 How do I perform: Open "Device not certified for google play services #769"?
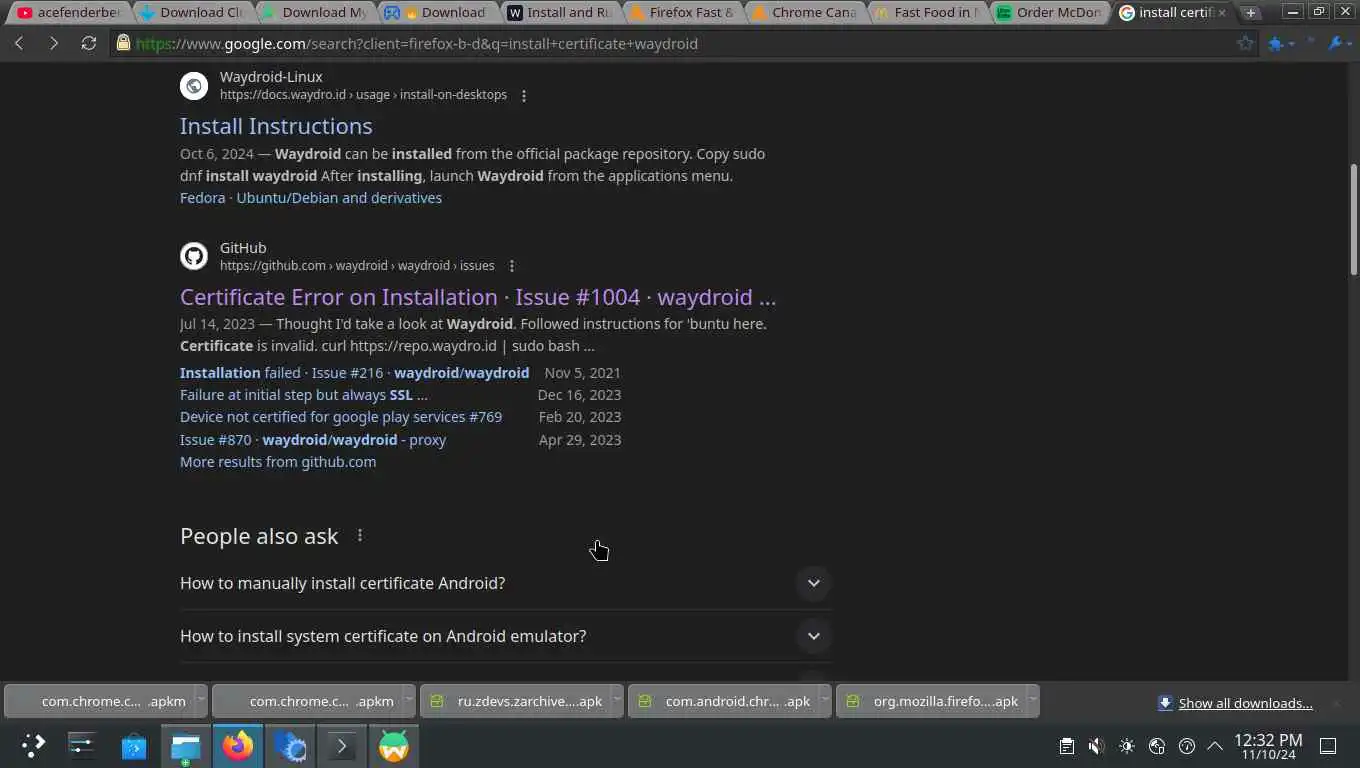tap(341, 417)
